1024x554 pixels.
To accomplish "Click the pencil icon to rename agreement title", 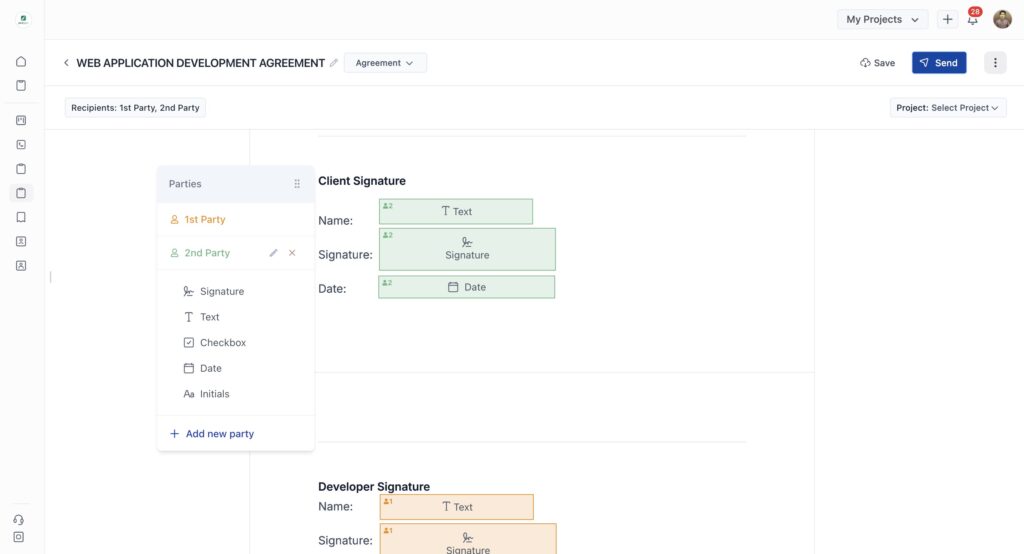I will 334,63.
